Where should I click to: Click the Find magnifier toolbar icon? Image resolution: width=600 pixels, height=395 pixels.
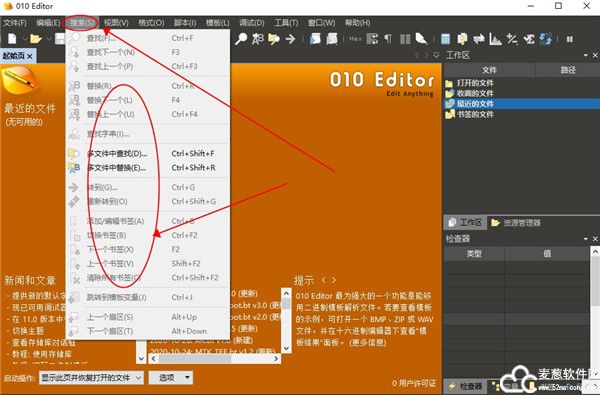pyautogui.click(x=241, y=39)
